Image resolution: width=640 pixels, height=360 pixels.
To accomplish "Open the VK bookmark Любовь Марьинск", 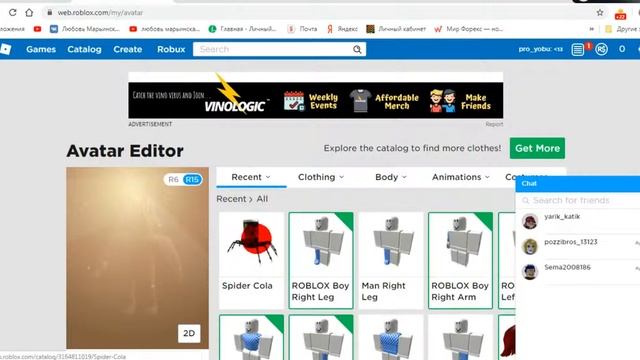I will click(85, 29).
